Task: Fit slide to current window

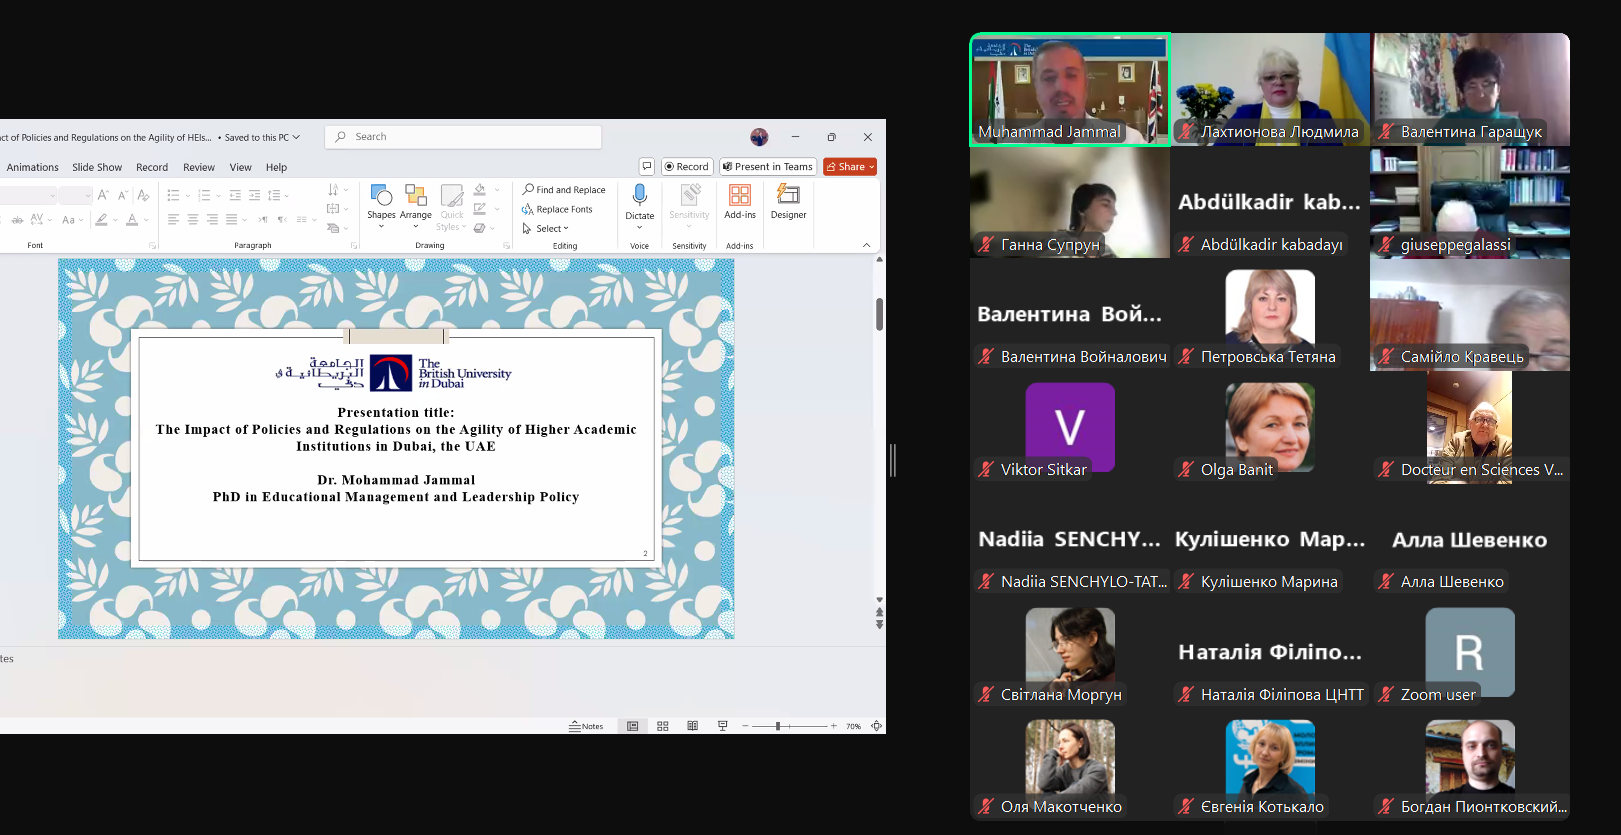Action: [x=876, y=726]
